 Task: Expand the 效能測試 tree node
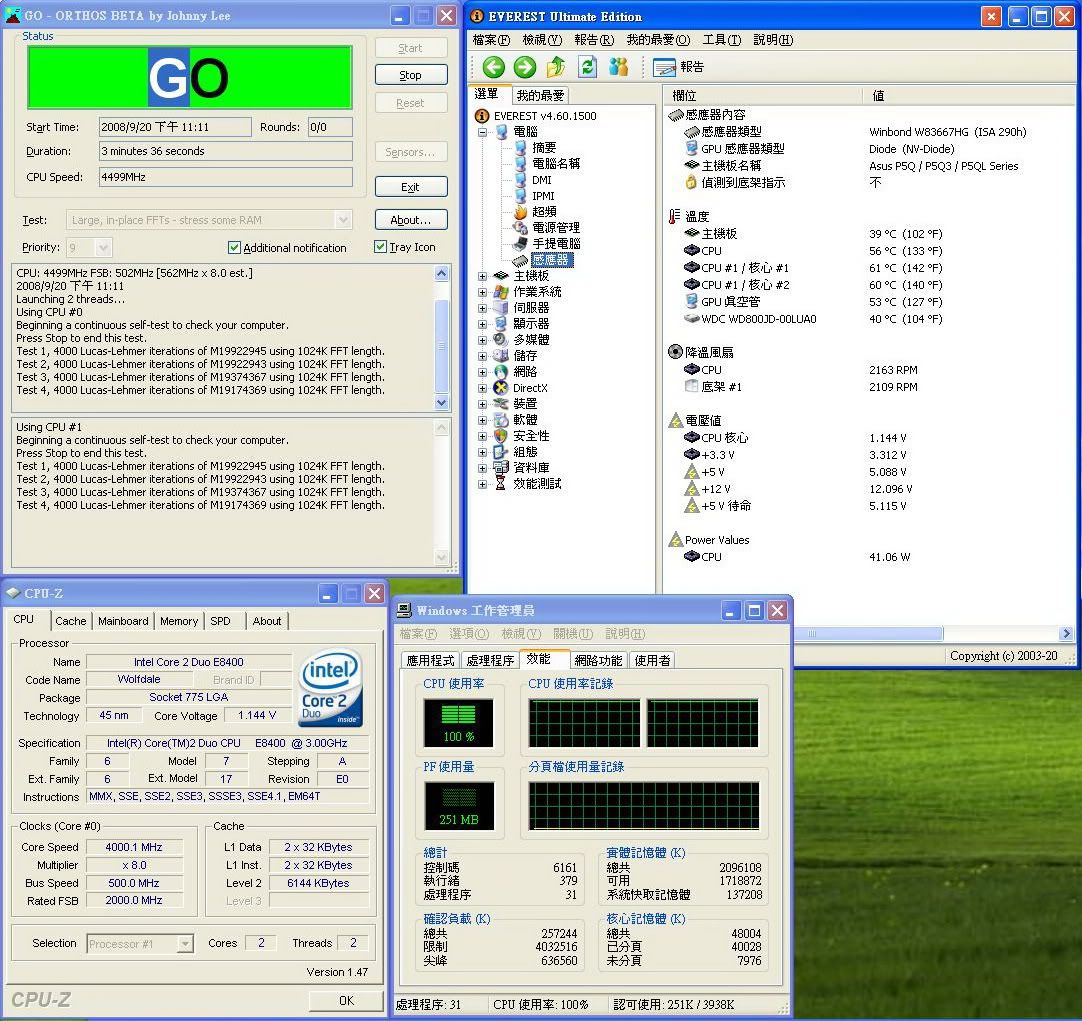click(x=482, y=484)
